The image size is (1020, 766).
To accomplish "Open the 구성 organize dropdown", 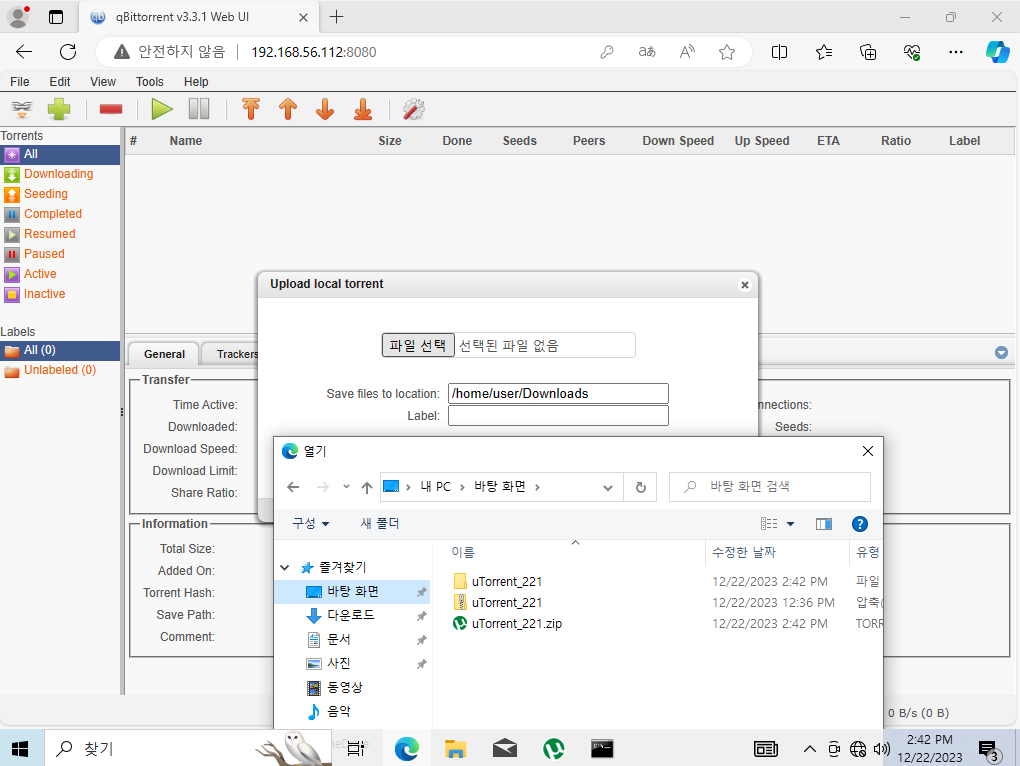I will (x=310, y=523).
